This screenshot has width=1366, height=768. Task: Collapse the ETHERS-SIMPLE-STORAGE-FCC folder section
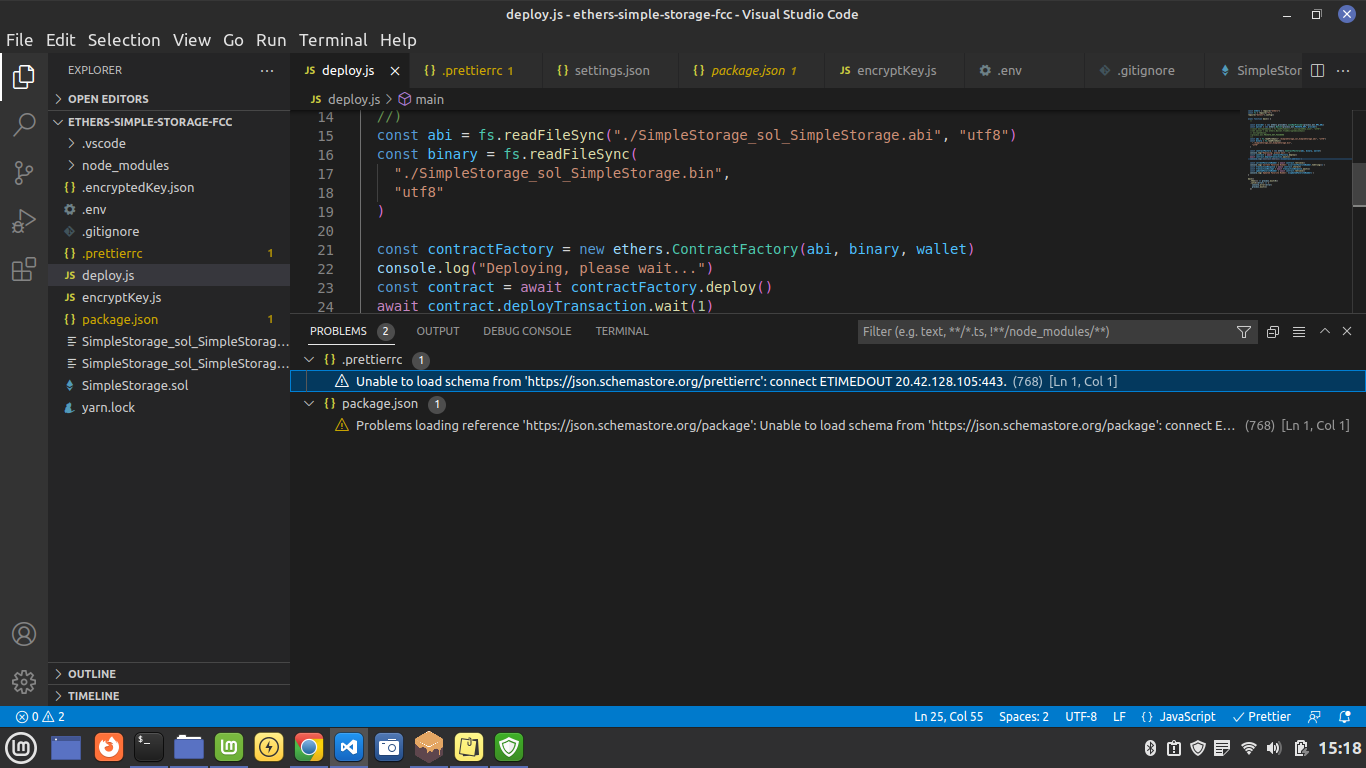pyautogui.click(x=169, y=122)
